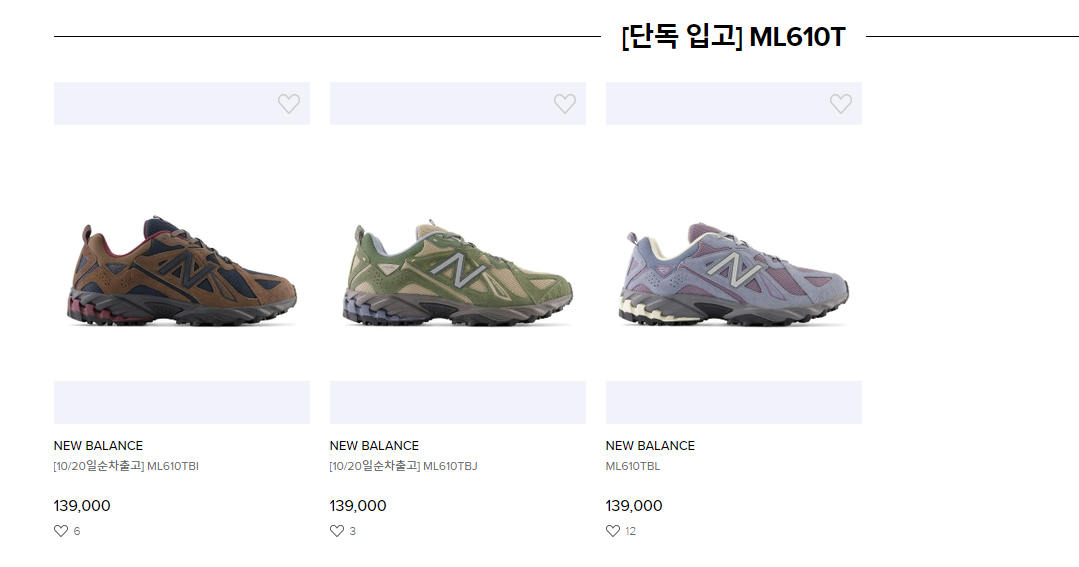
Task: Open the green ML610TBJ shoe image
Action: tap(457, 272)
